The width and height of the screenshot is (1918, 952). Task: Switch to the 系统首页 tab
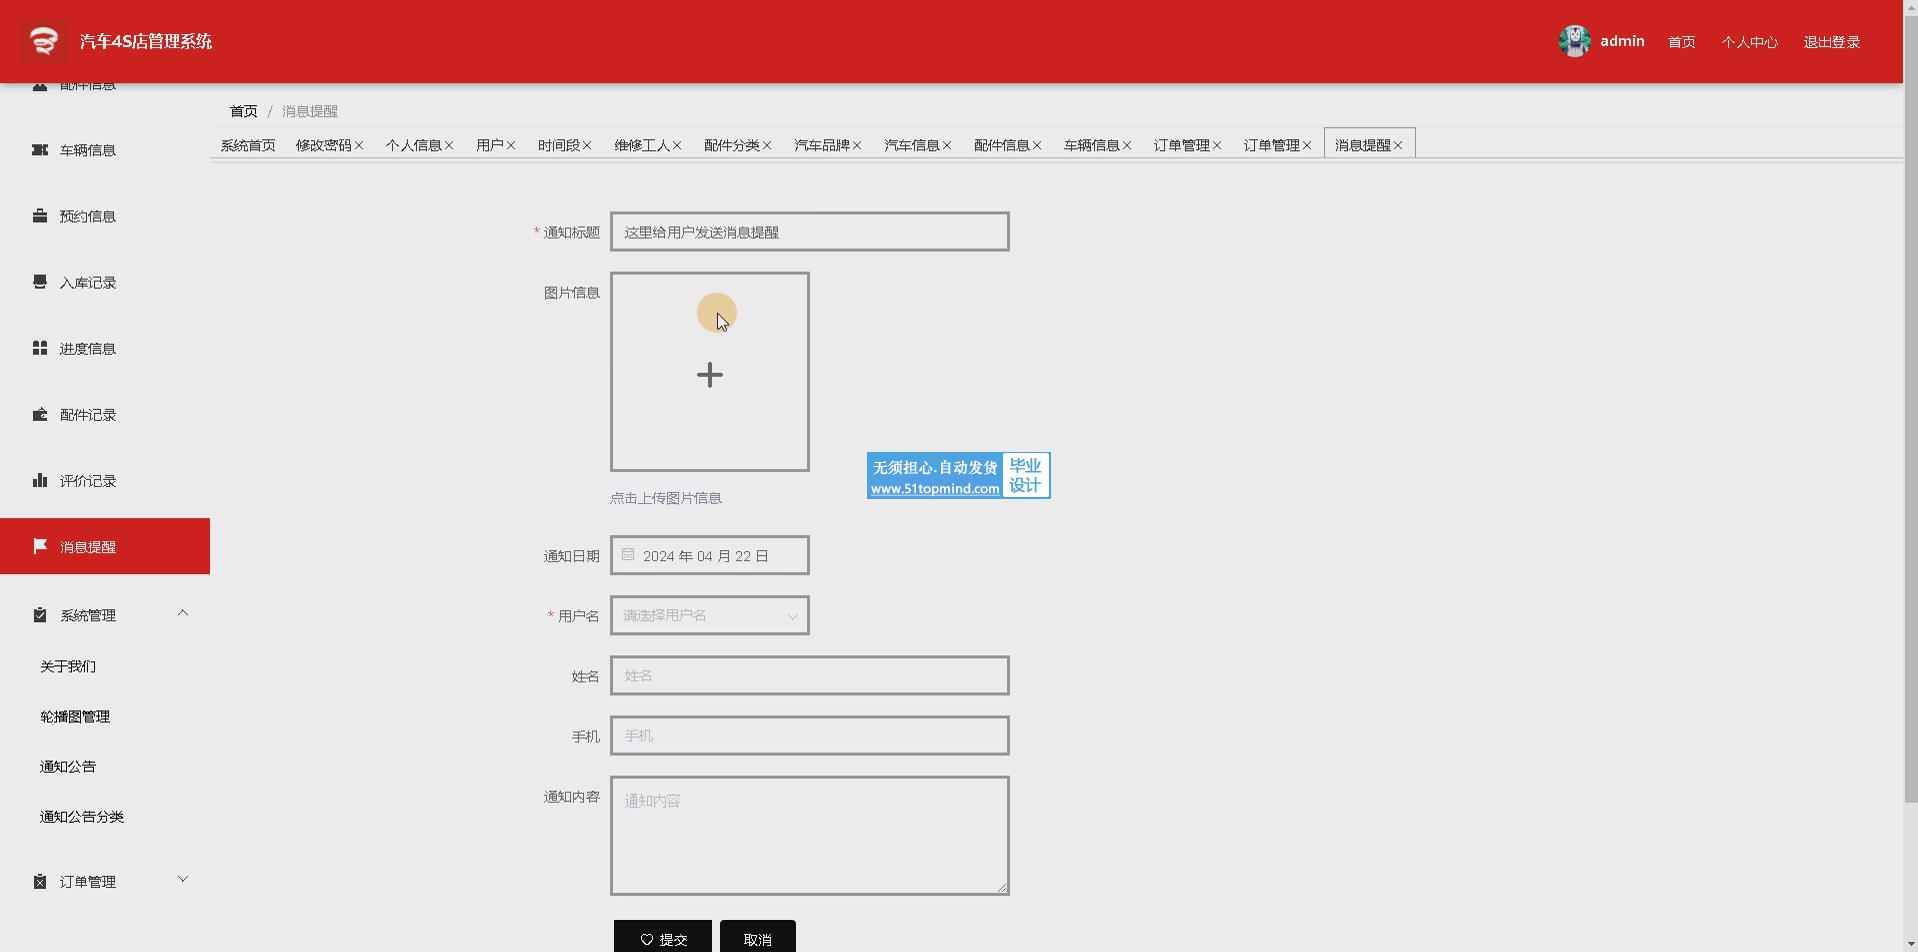coord(248,146)
